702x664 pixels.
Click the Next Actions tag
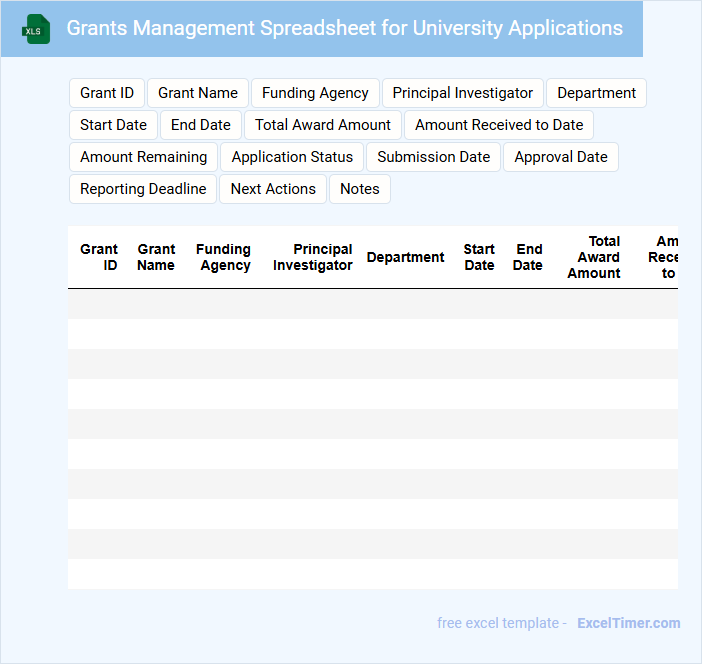click(273, 189)
